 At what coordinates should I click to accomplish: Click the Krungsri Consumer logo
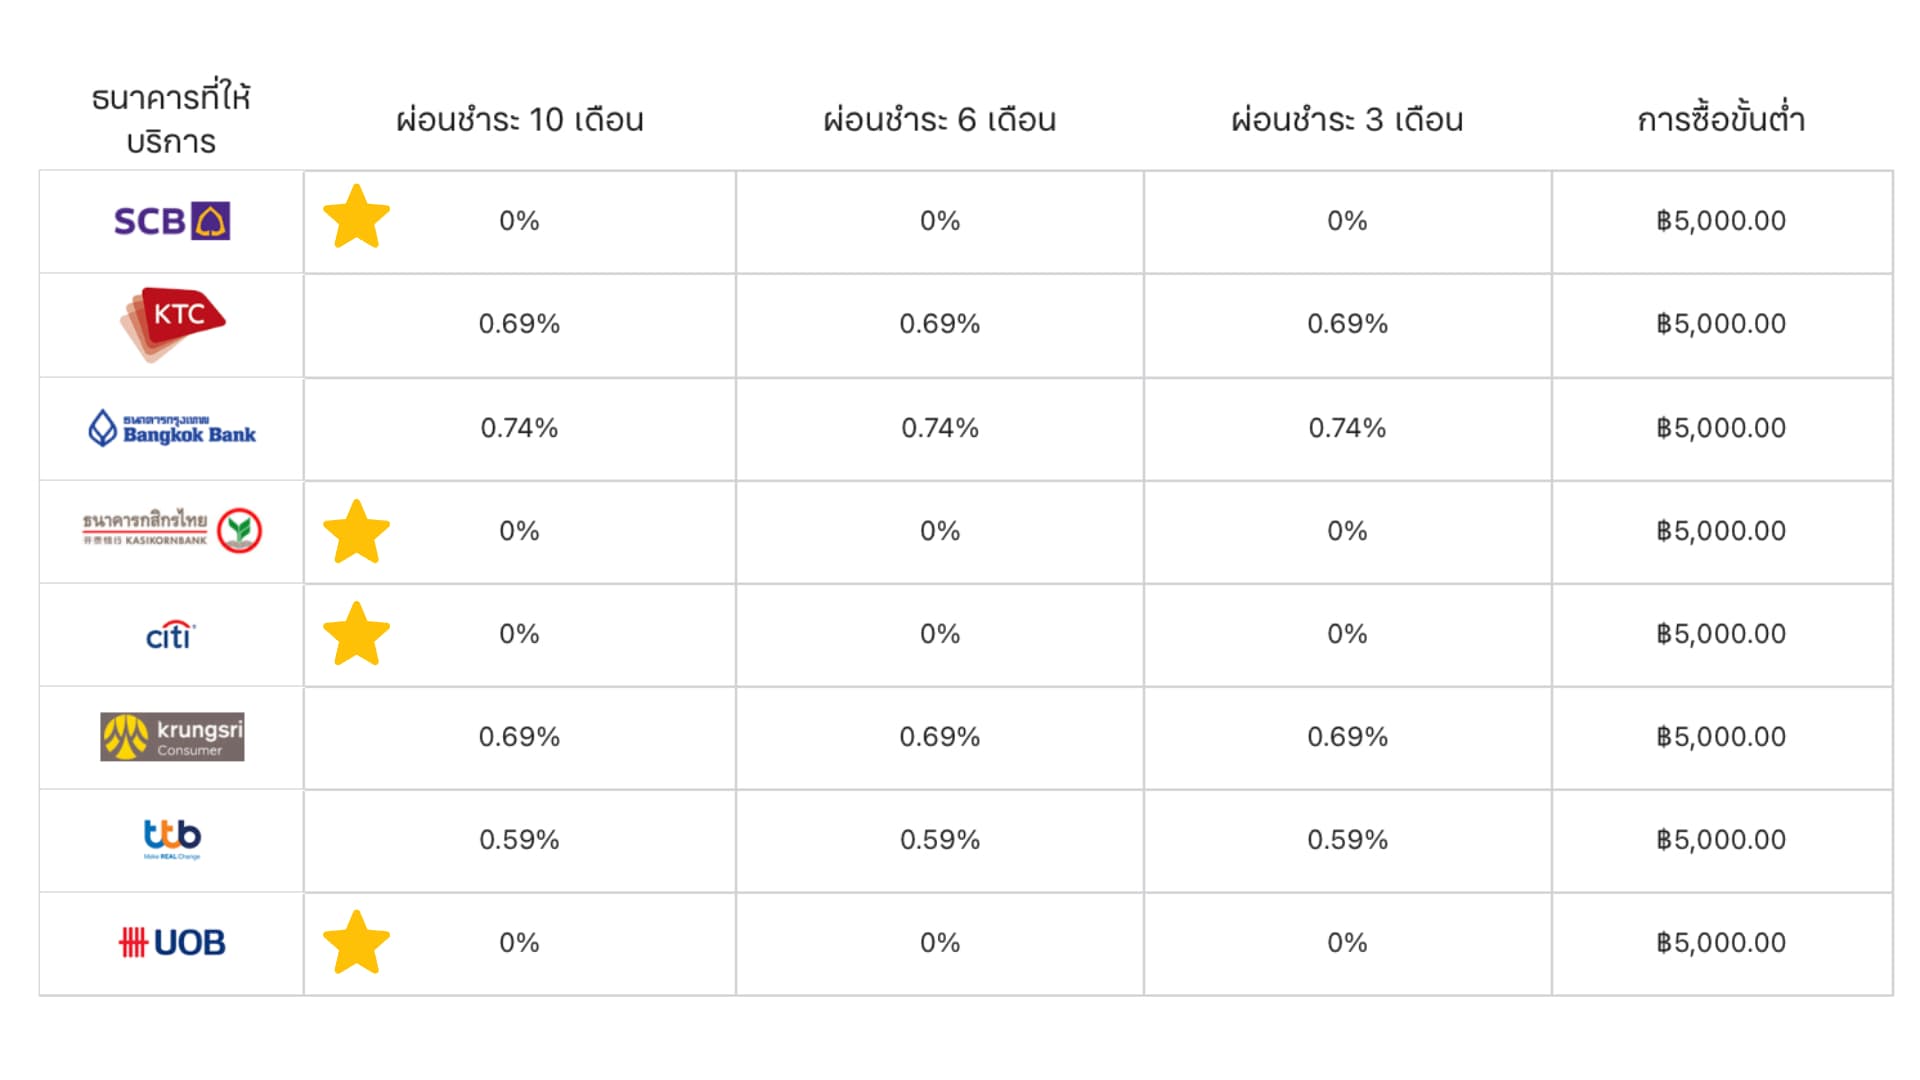click(172, 737)
